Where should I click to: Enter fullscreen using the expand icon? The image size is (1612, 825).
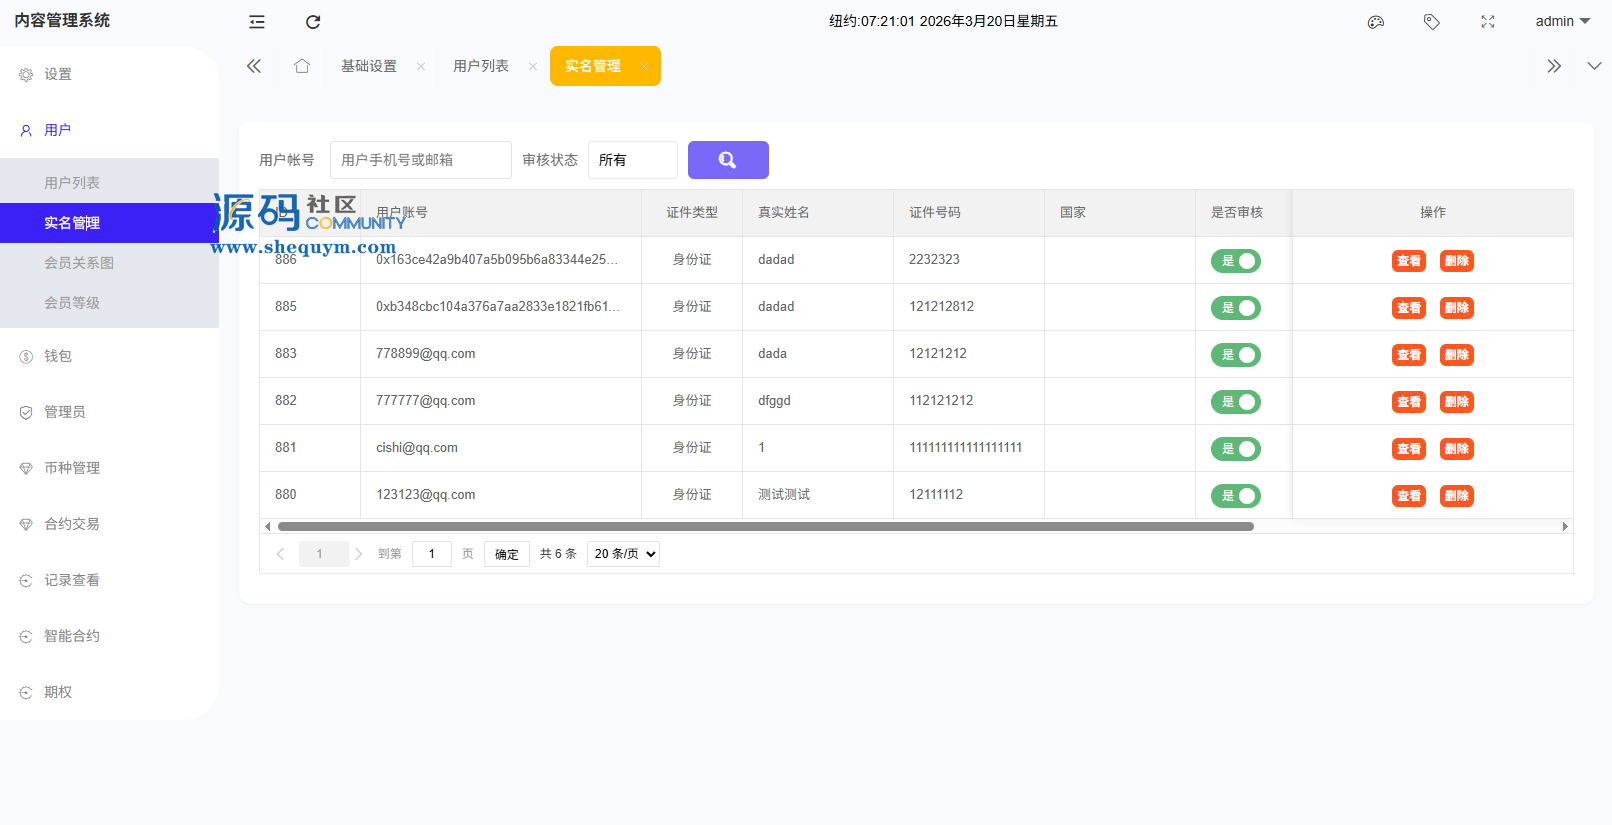1488,22
